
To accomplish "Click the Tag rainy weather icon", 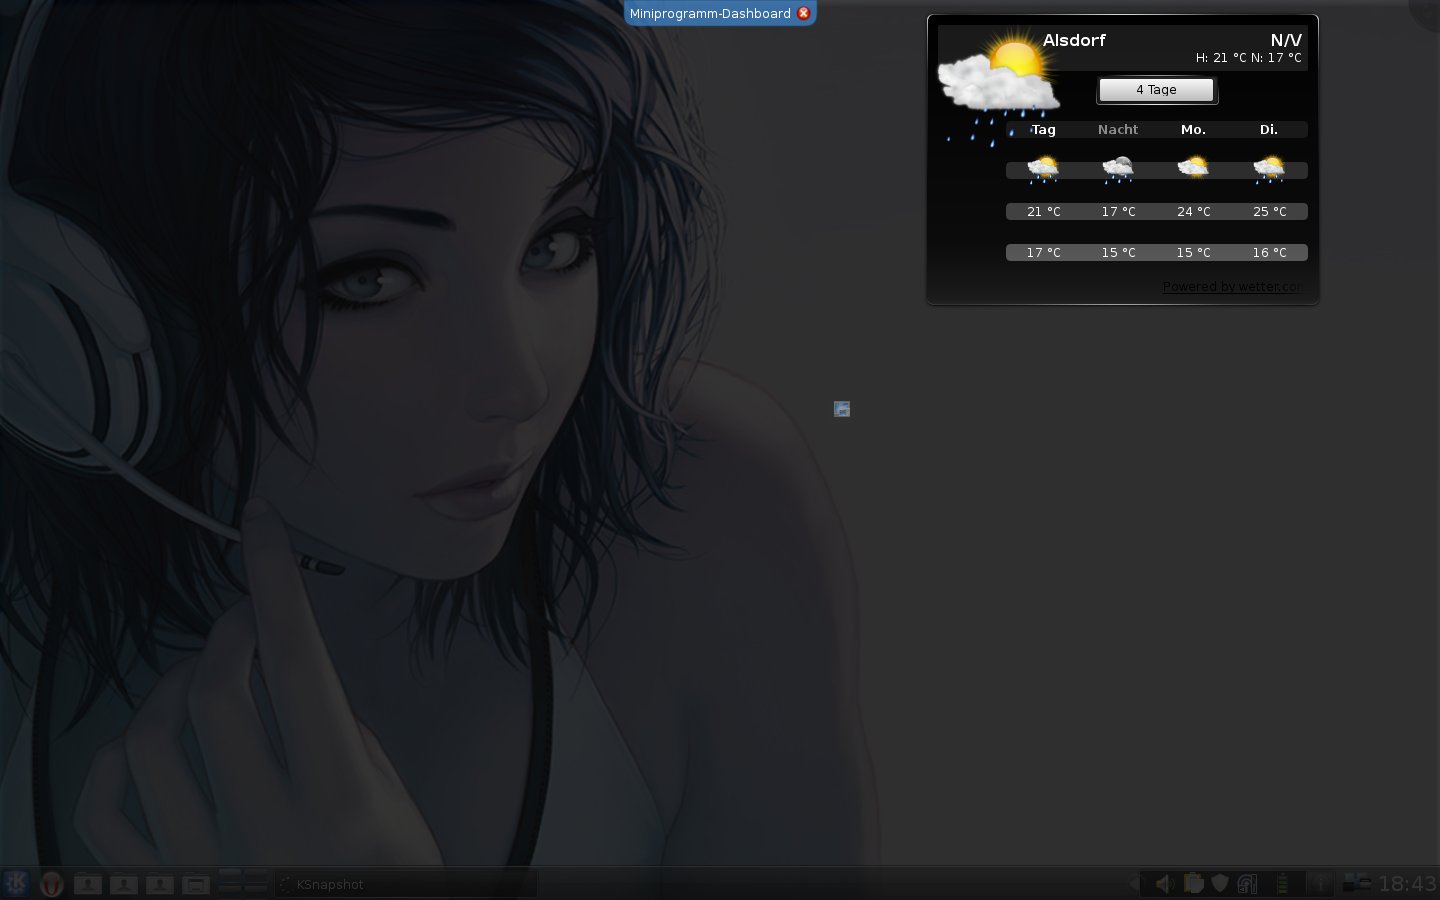I will (1043, 169).
